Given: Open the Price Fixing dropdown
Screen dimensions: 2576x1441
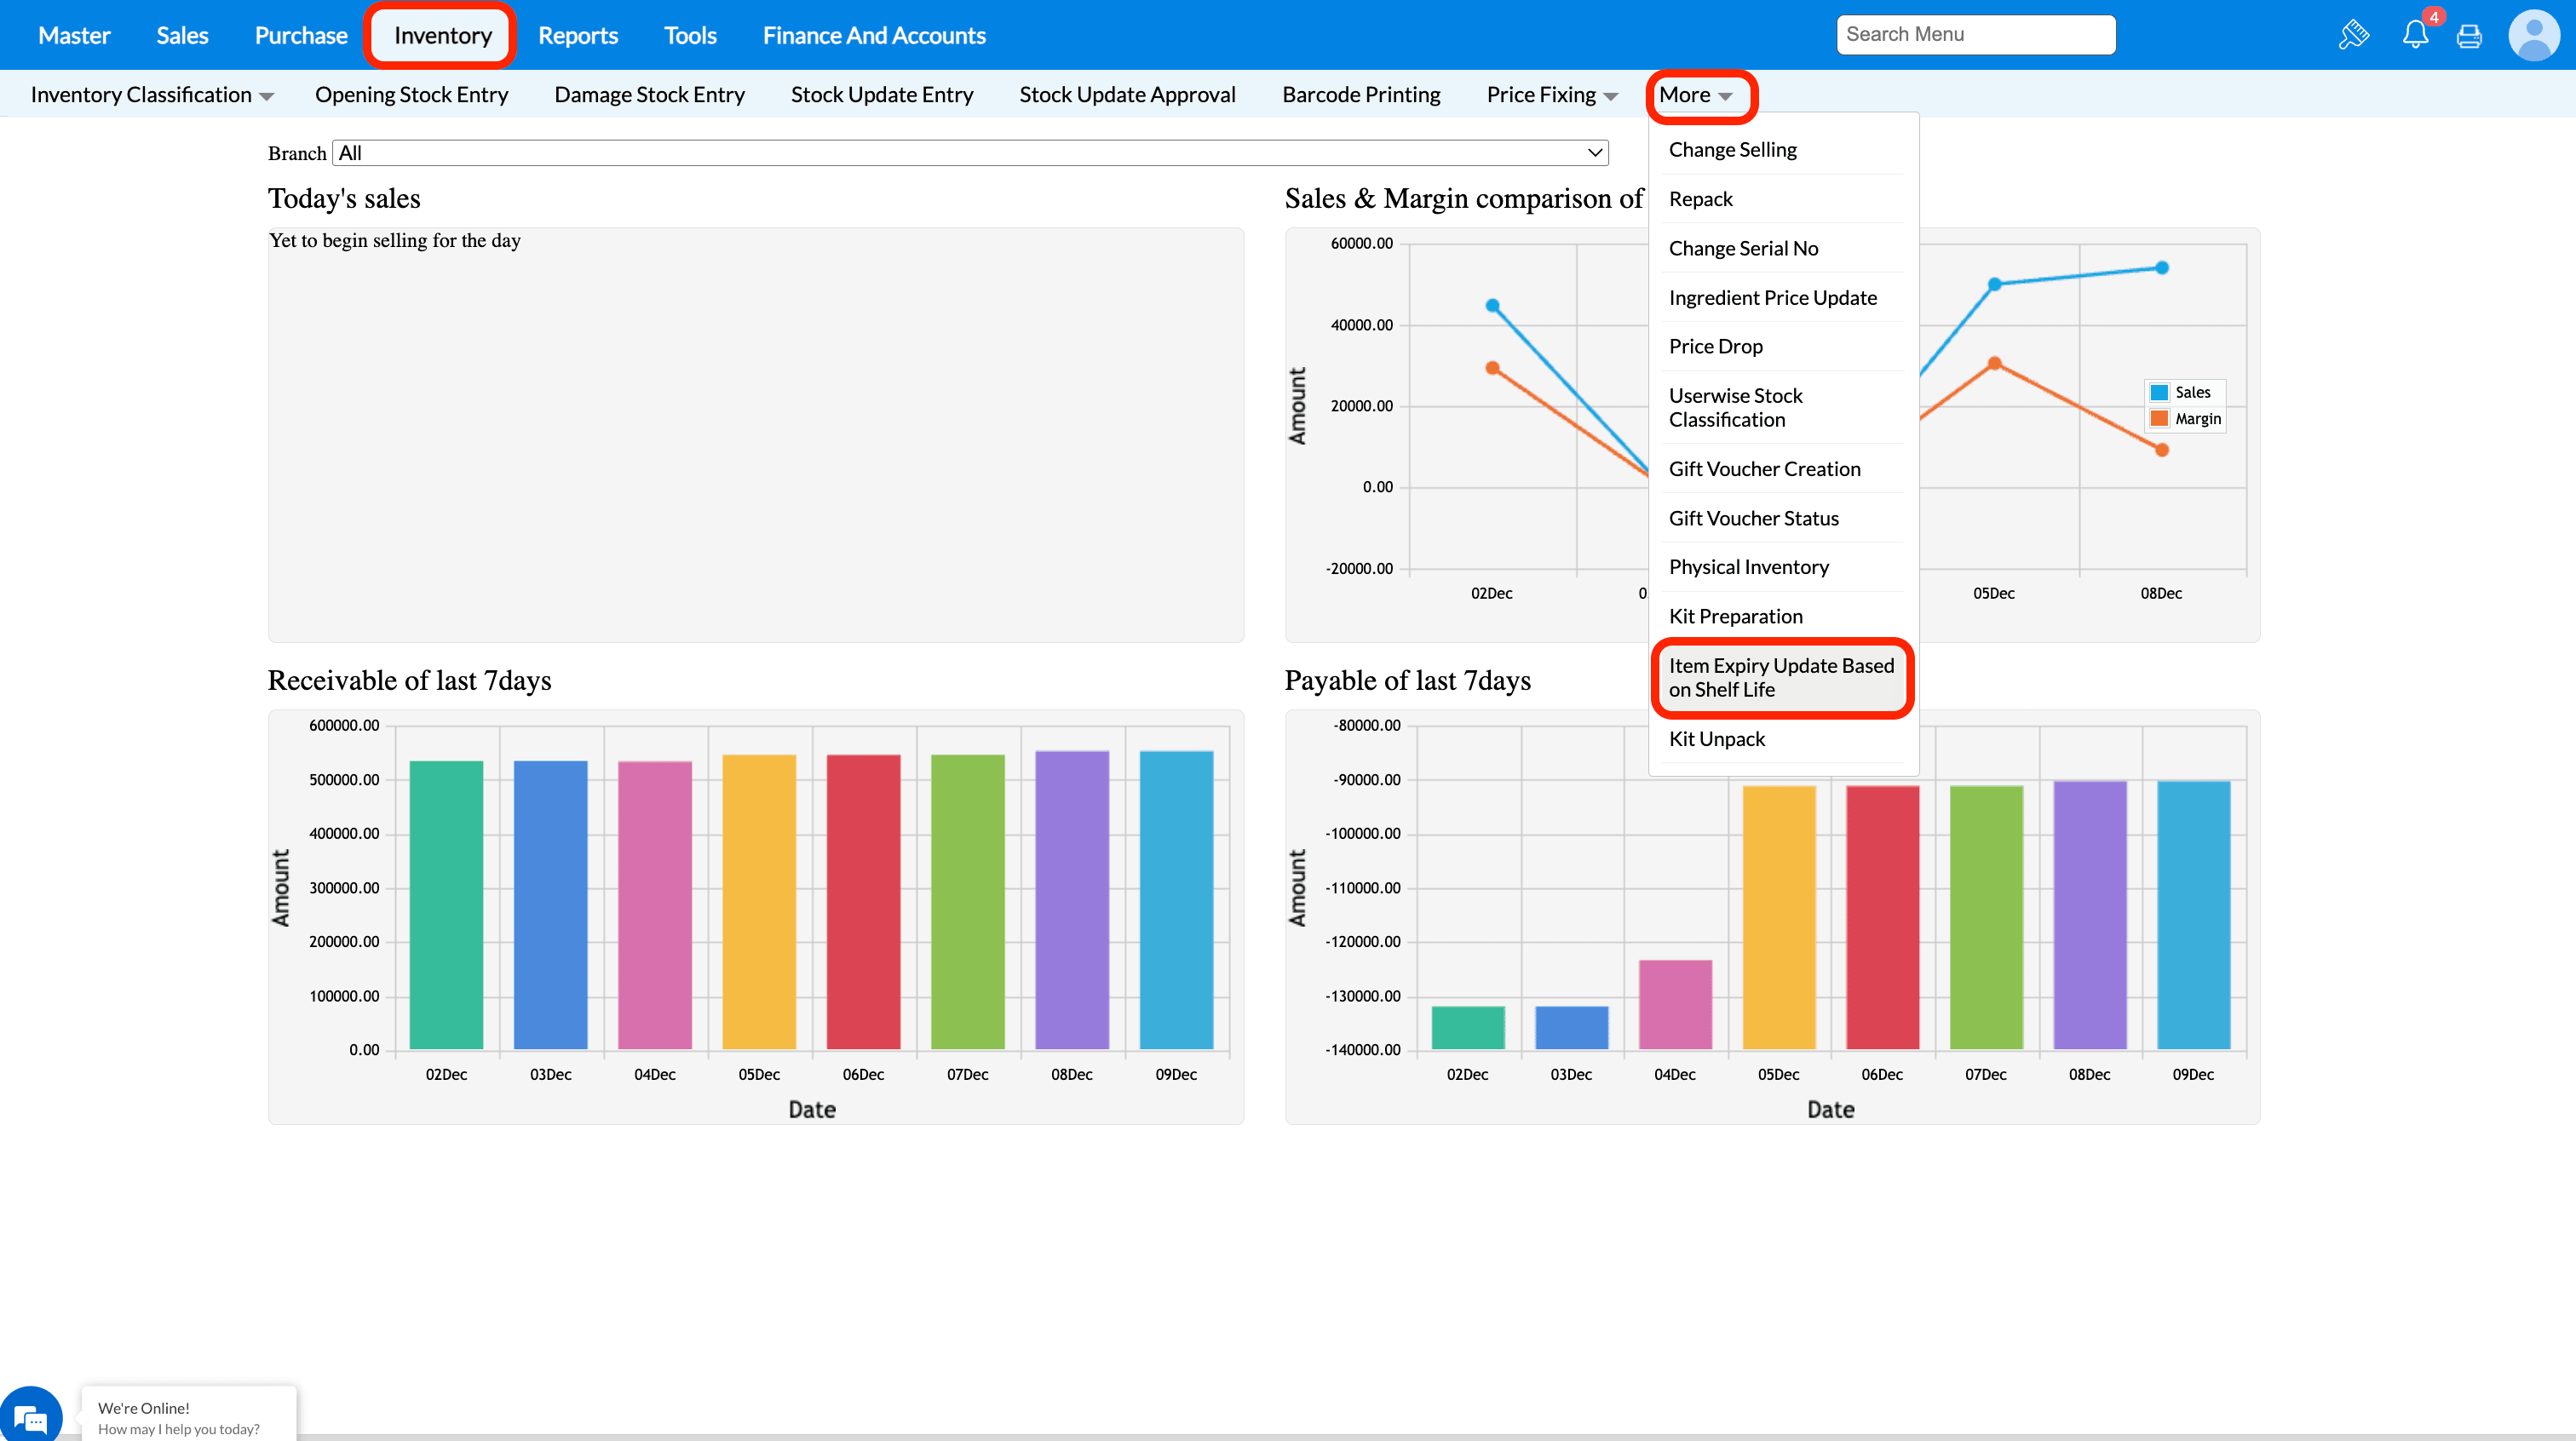Looking at the screenshot, I should (x=1551, y=95).
